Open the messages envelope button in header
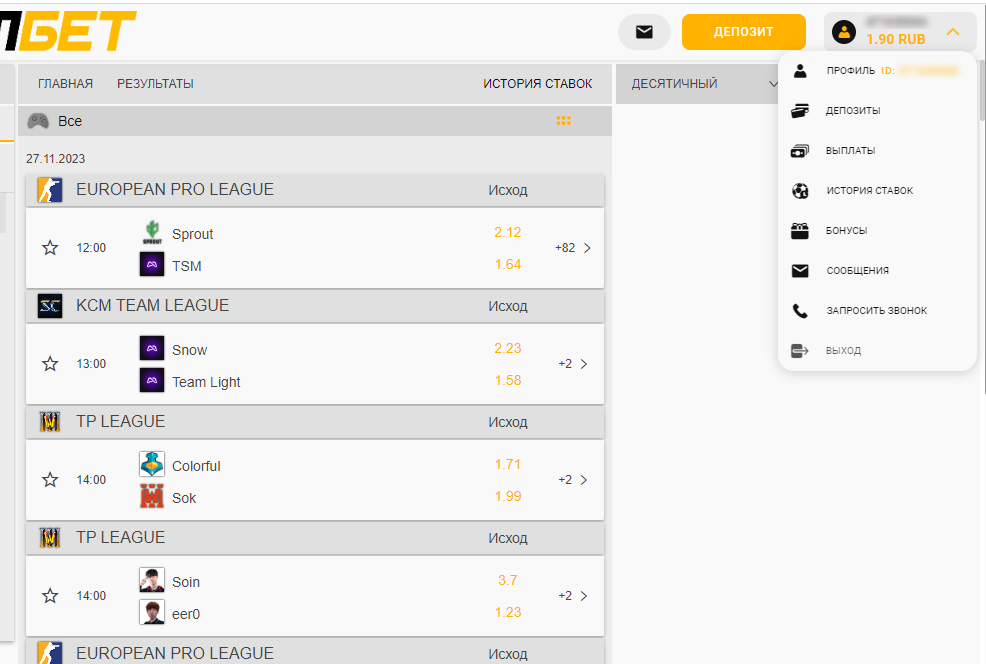This screenshot has width=986, height=664. [644, 32]
